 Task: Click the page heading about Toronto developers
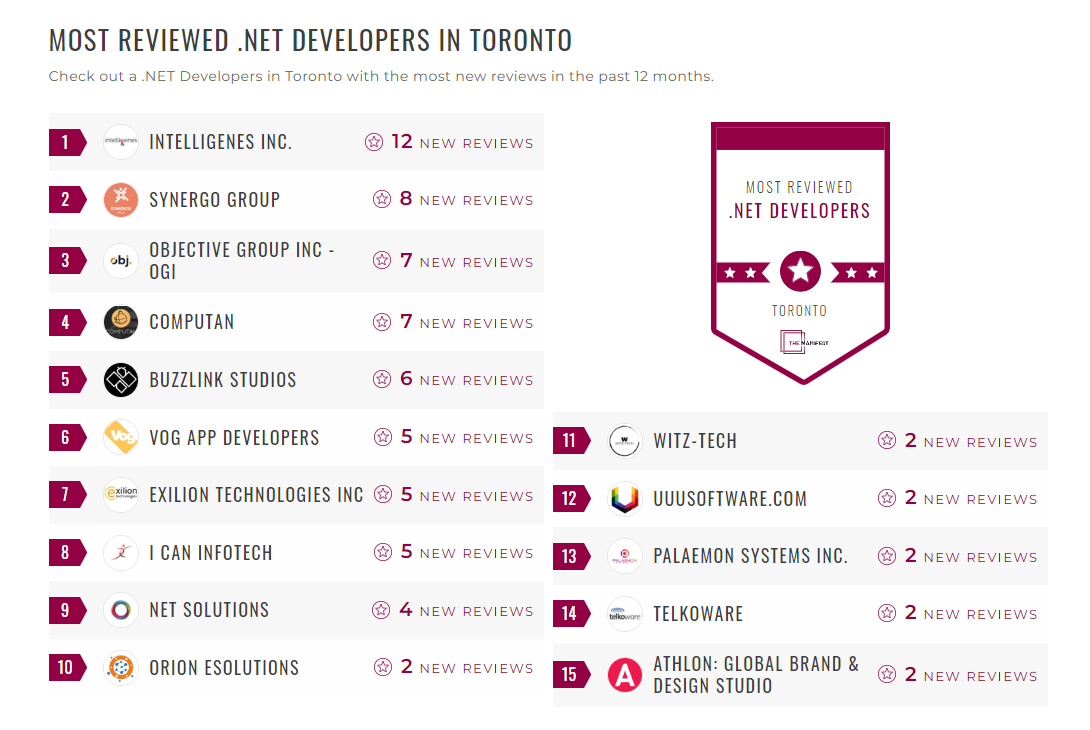pos(311,40)
